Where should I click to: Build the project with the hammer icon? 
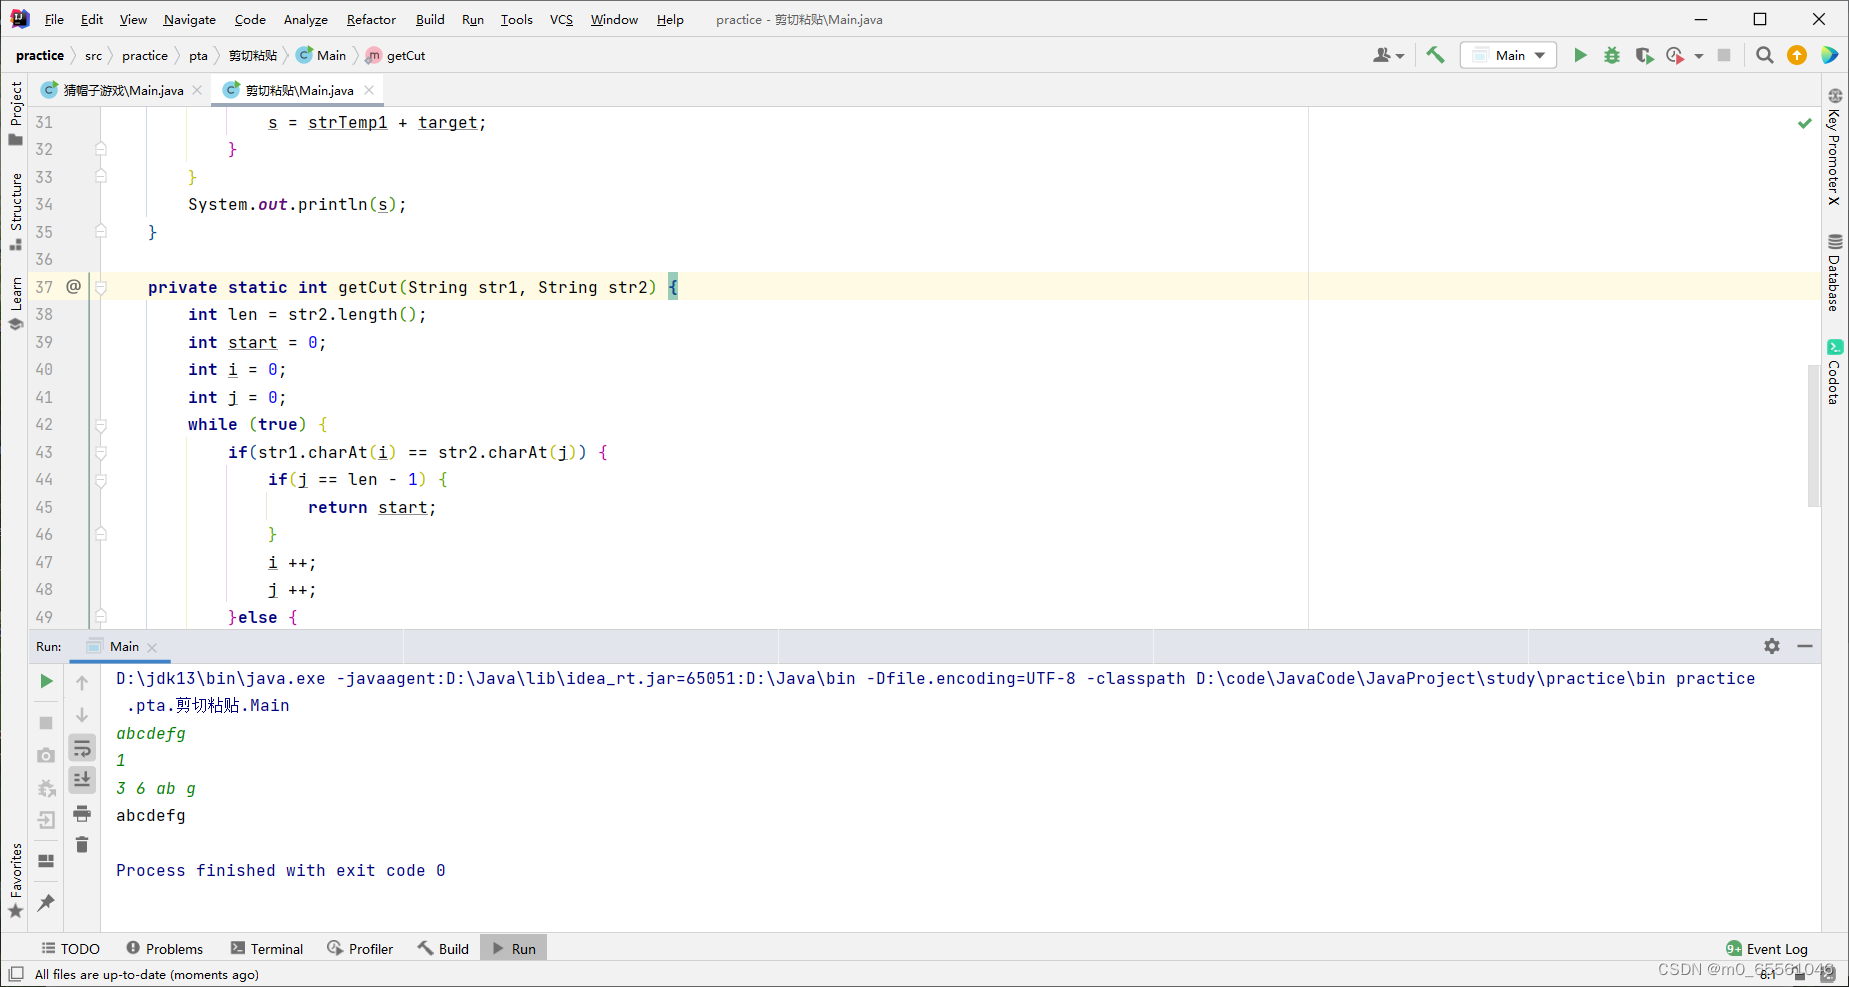coord(1435,55)
